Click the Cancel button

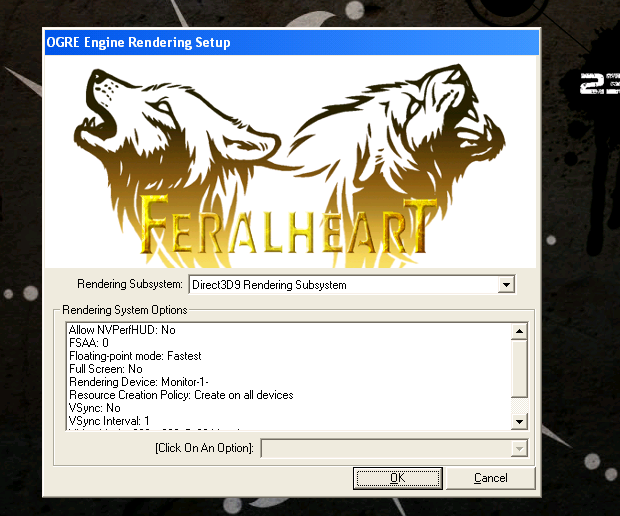point(491,478)
